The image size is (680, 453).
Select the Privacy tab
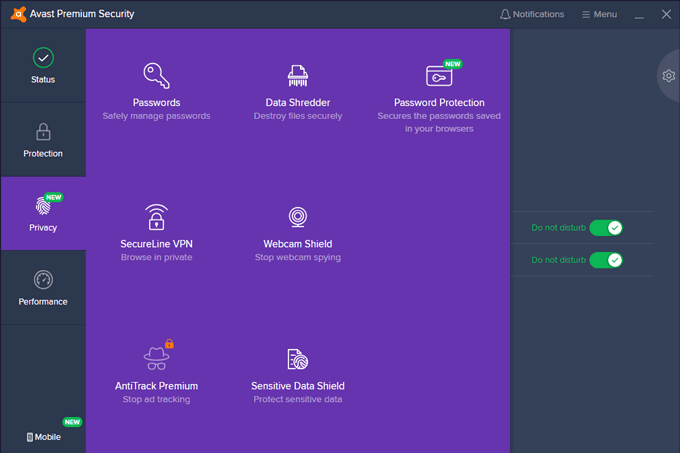tap(43, 214)
